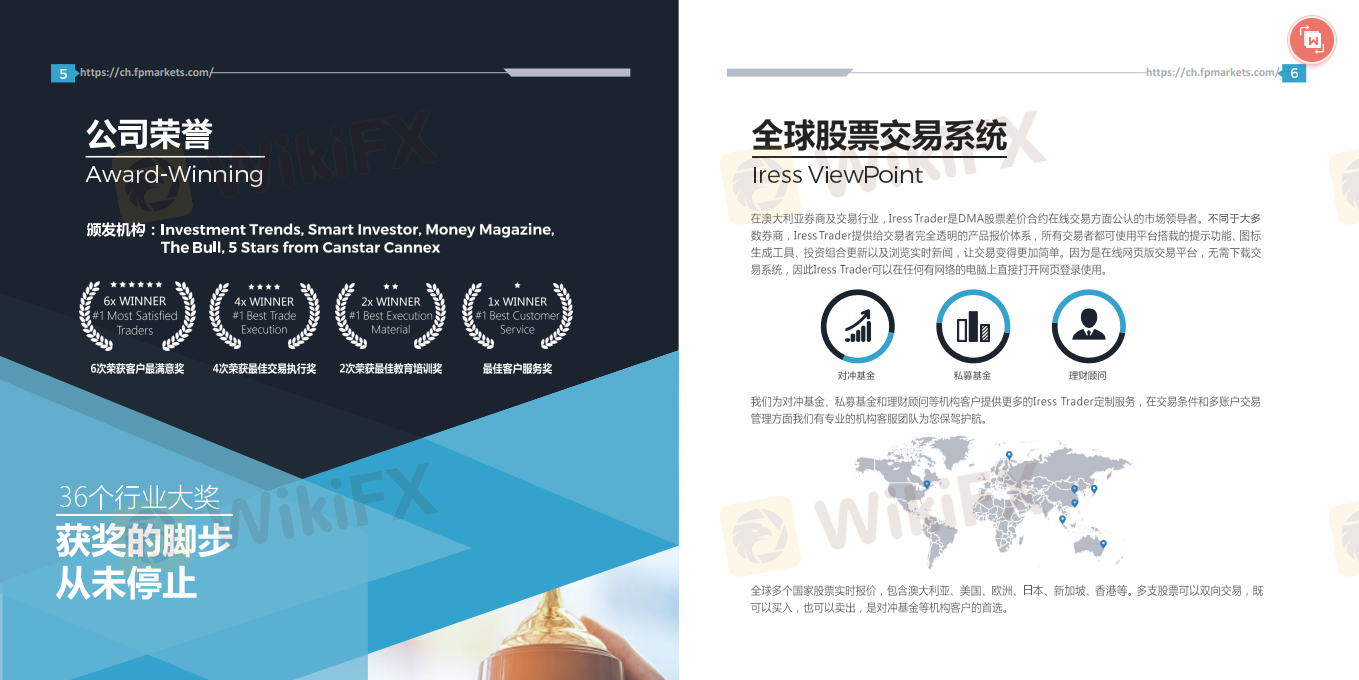Click the Australia location pin on map
Viewport: 1359px width, 680px height.
[x=1104, y=545]
